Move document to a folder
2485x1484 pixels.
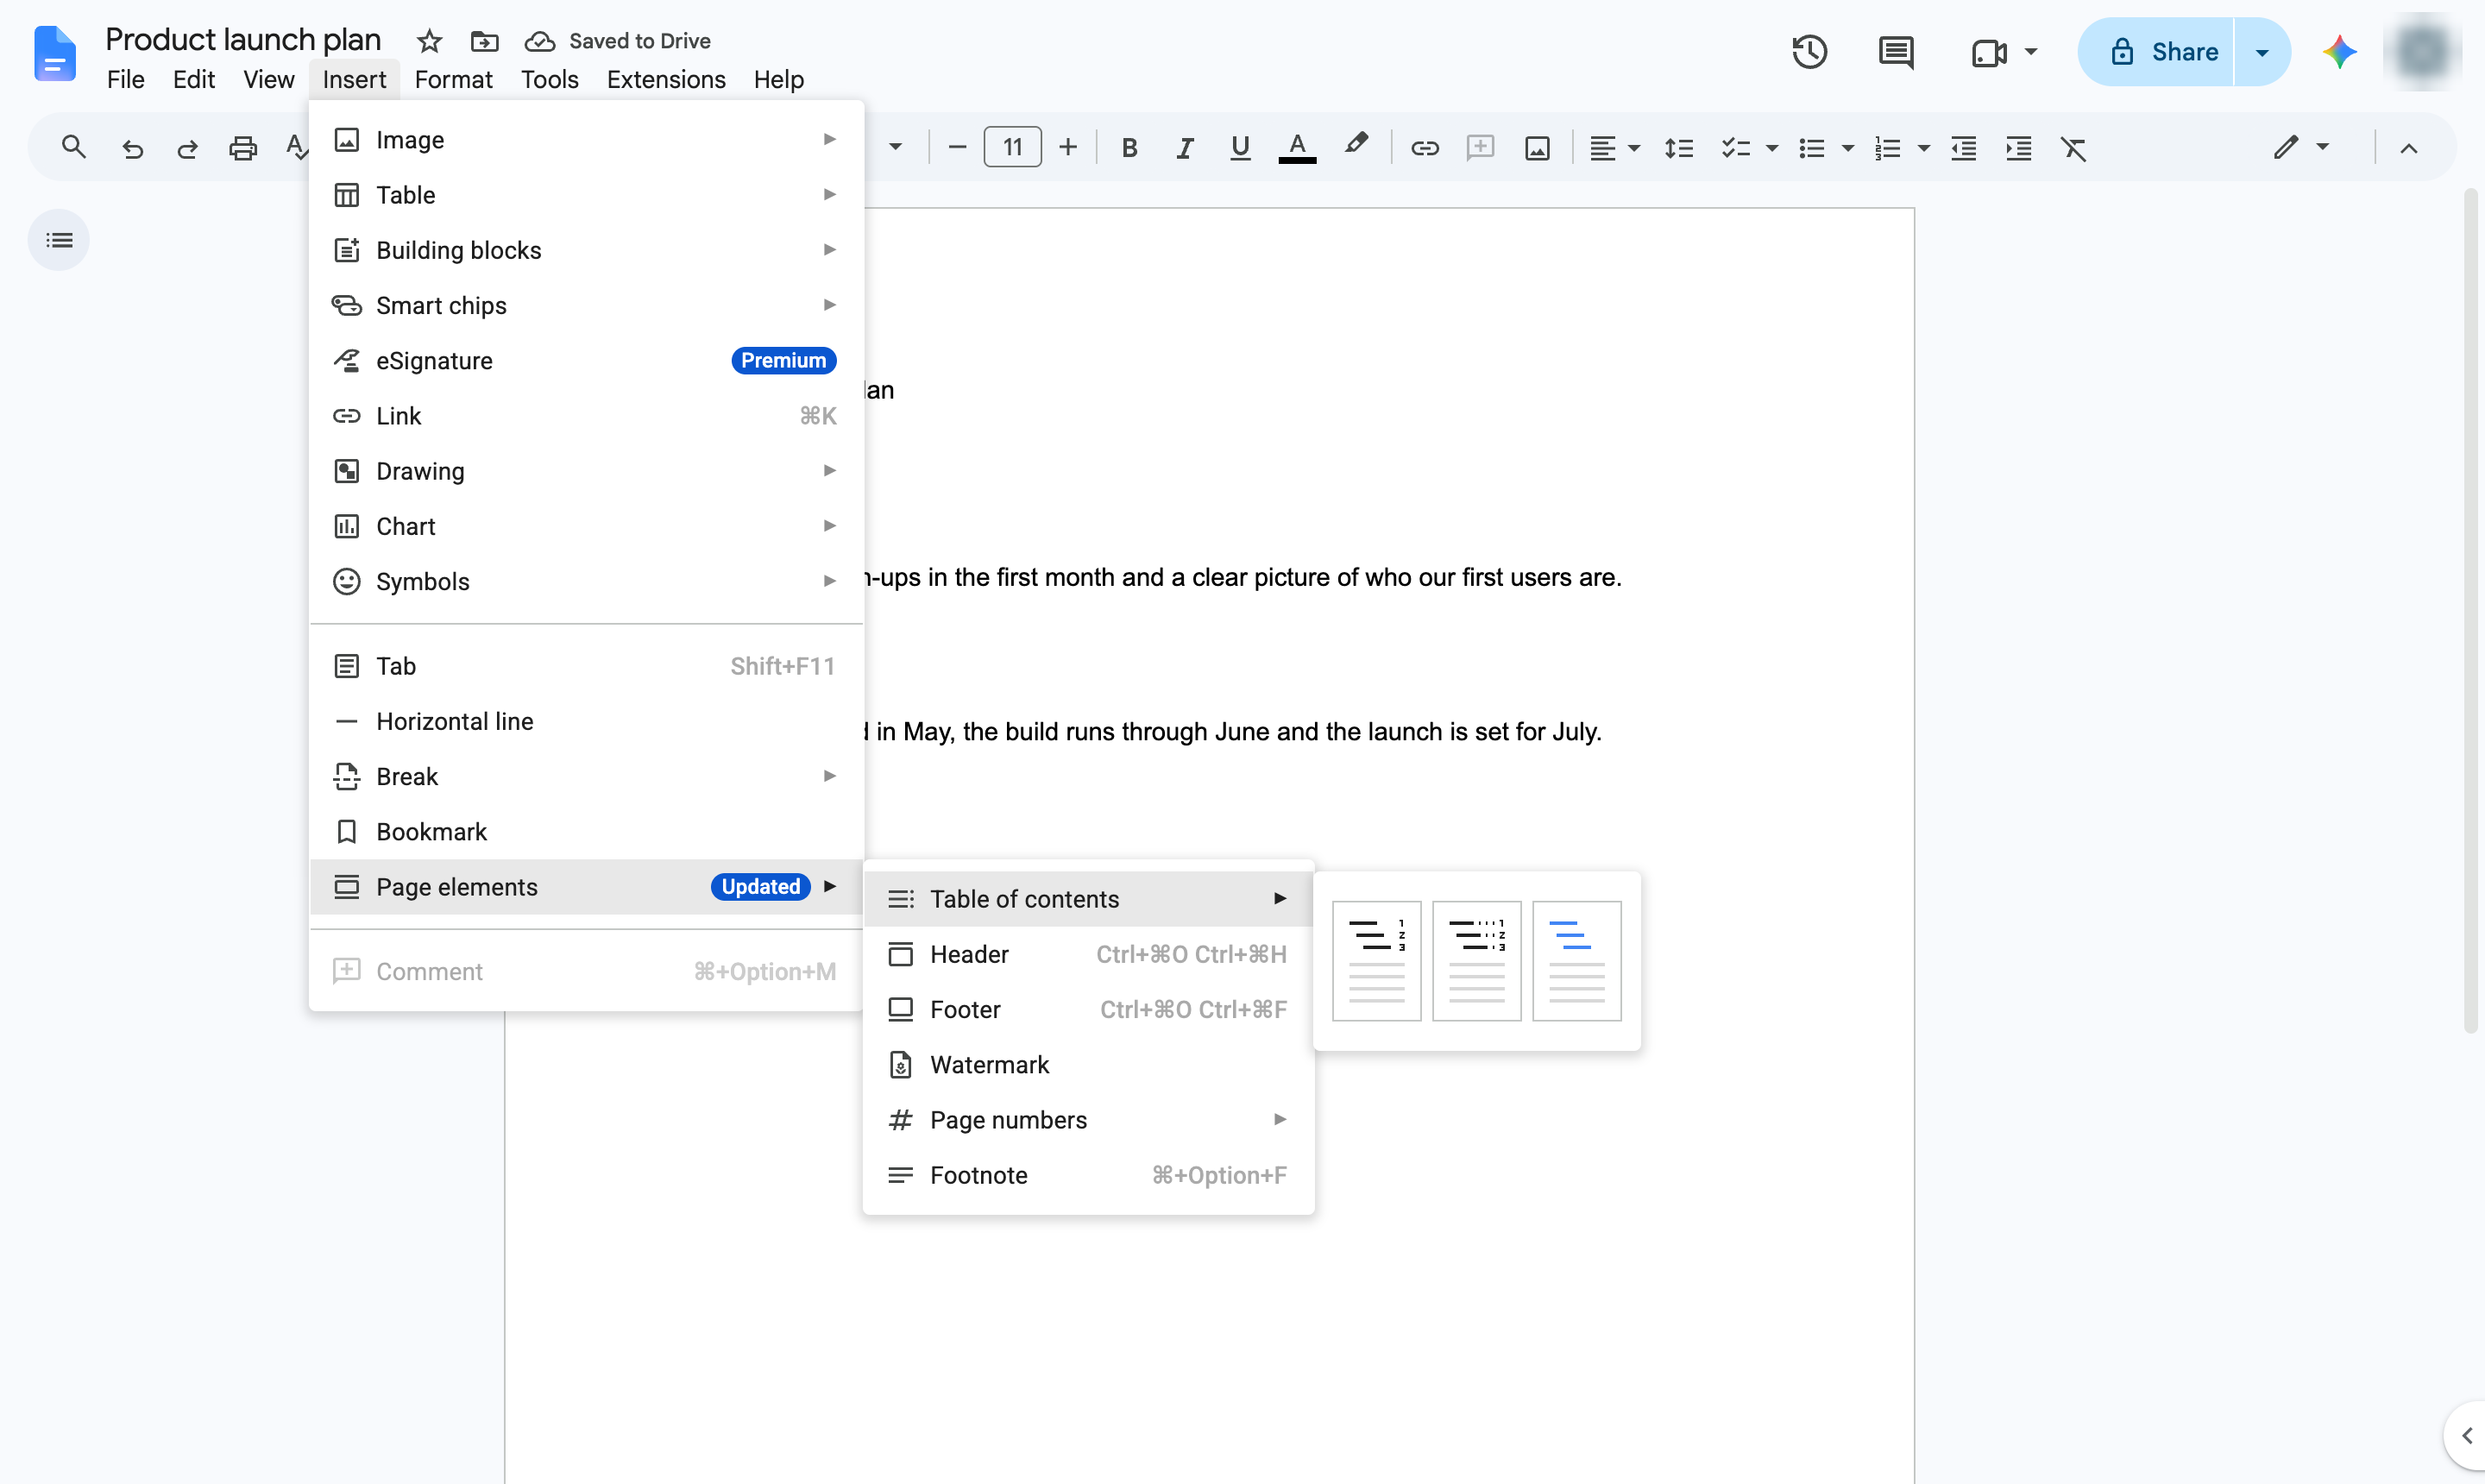click(484, 41)
